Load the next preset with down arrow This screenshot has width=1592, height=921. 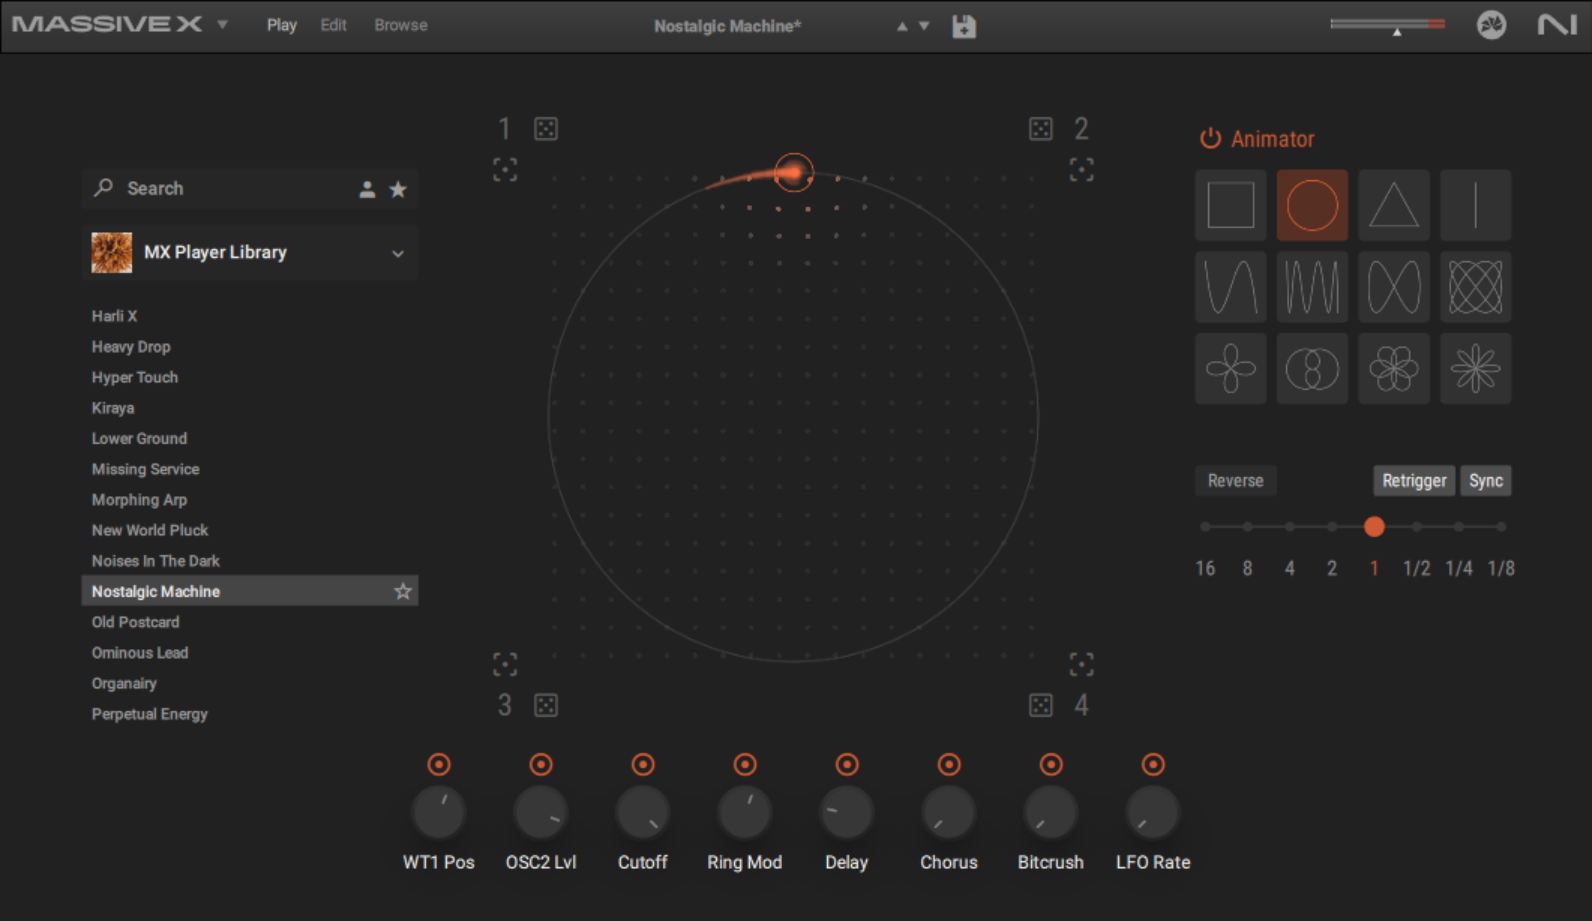coord(924,26)
